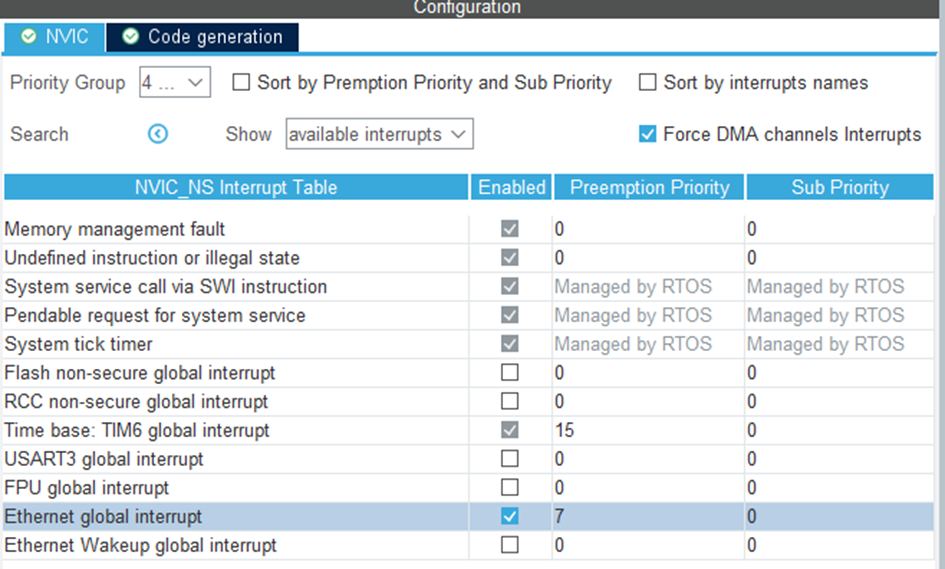Disable the Ethernet global interrupt checkbox

tap(510, 517)
